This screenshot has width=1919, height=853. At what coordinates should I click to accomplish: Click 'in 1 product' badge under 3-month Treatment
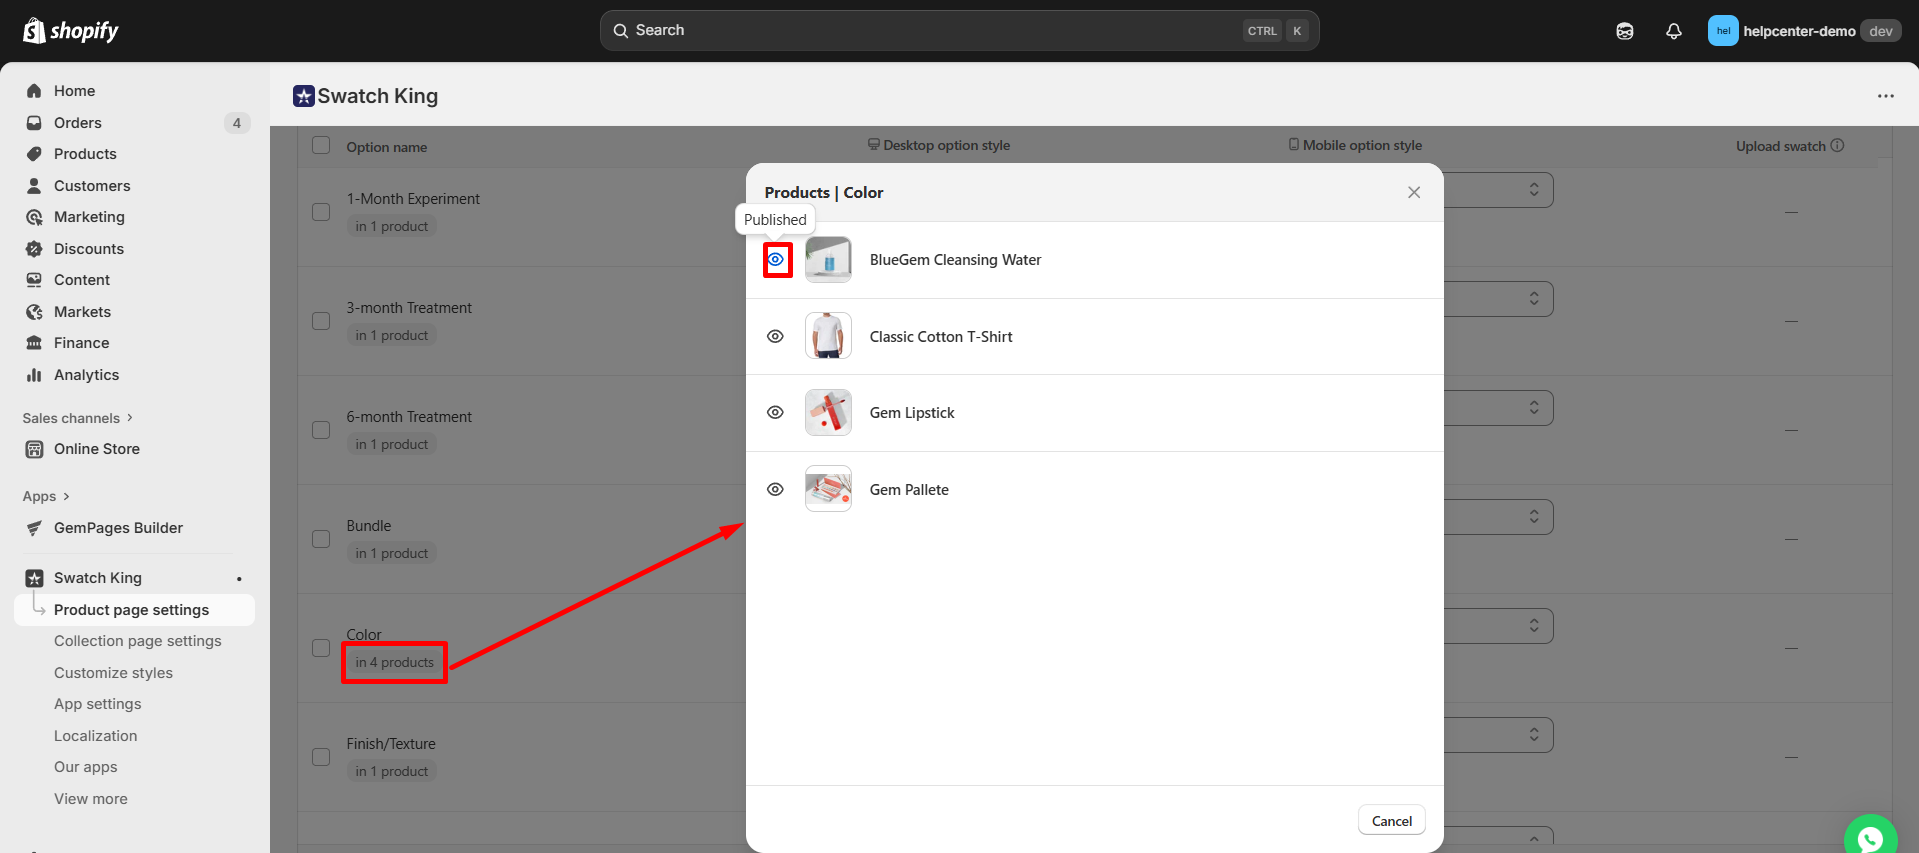pos(391,335)
